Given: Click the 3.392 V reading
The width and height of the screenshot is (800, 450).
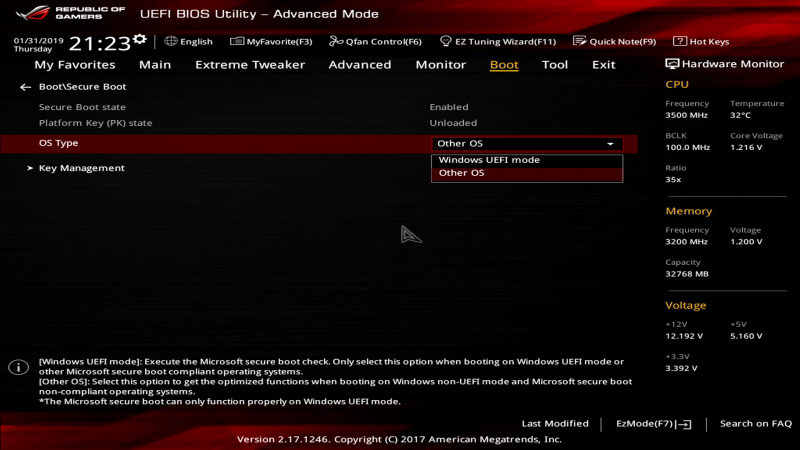Looking at the screenshot, I should 681,368.
